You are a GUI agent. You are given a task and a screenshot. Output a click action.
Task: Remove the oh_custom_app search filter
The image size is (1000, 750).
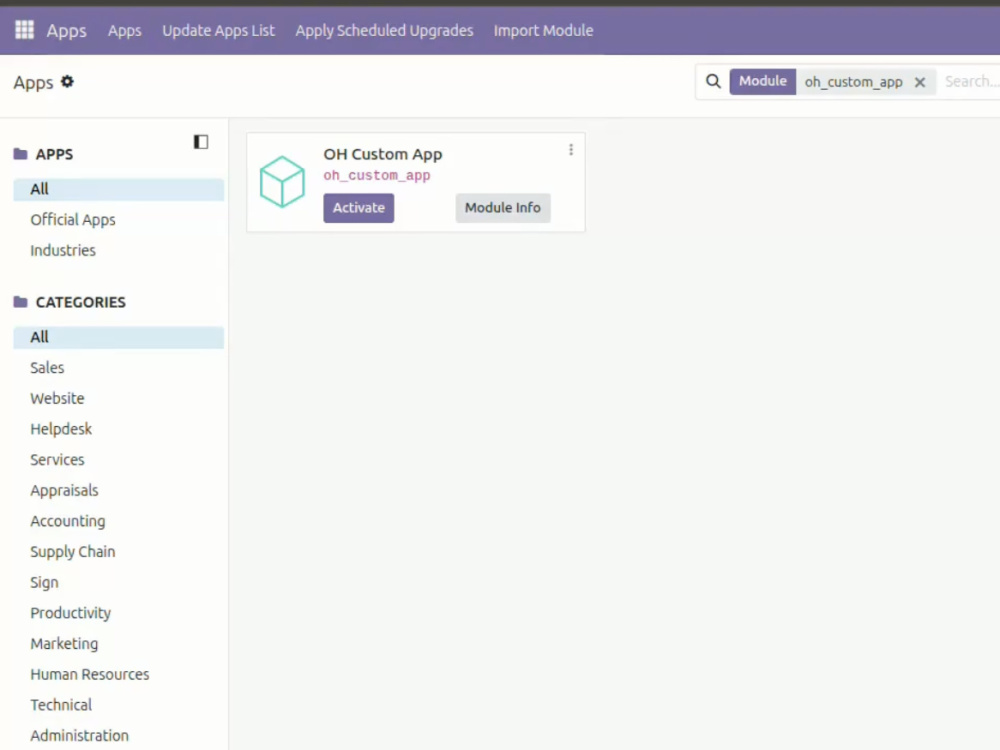(x=920, y=82)
